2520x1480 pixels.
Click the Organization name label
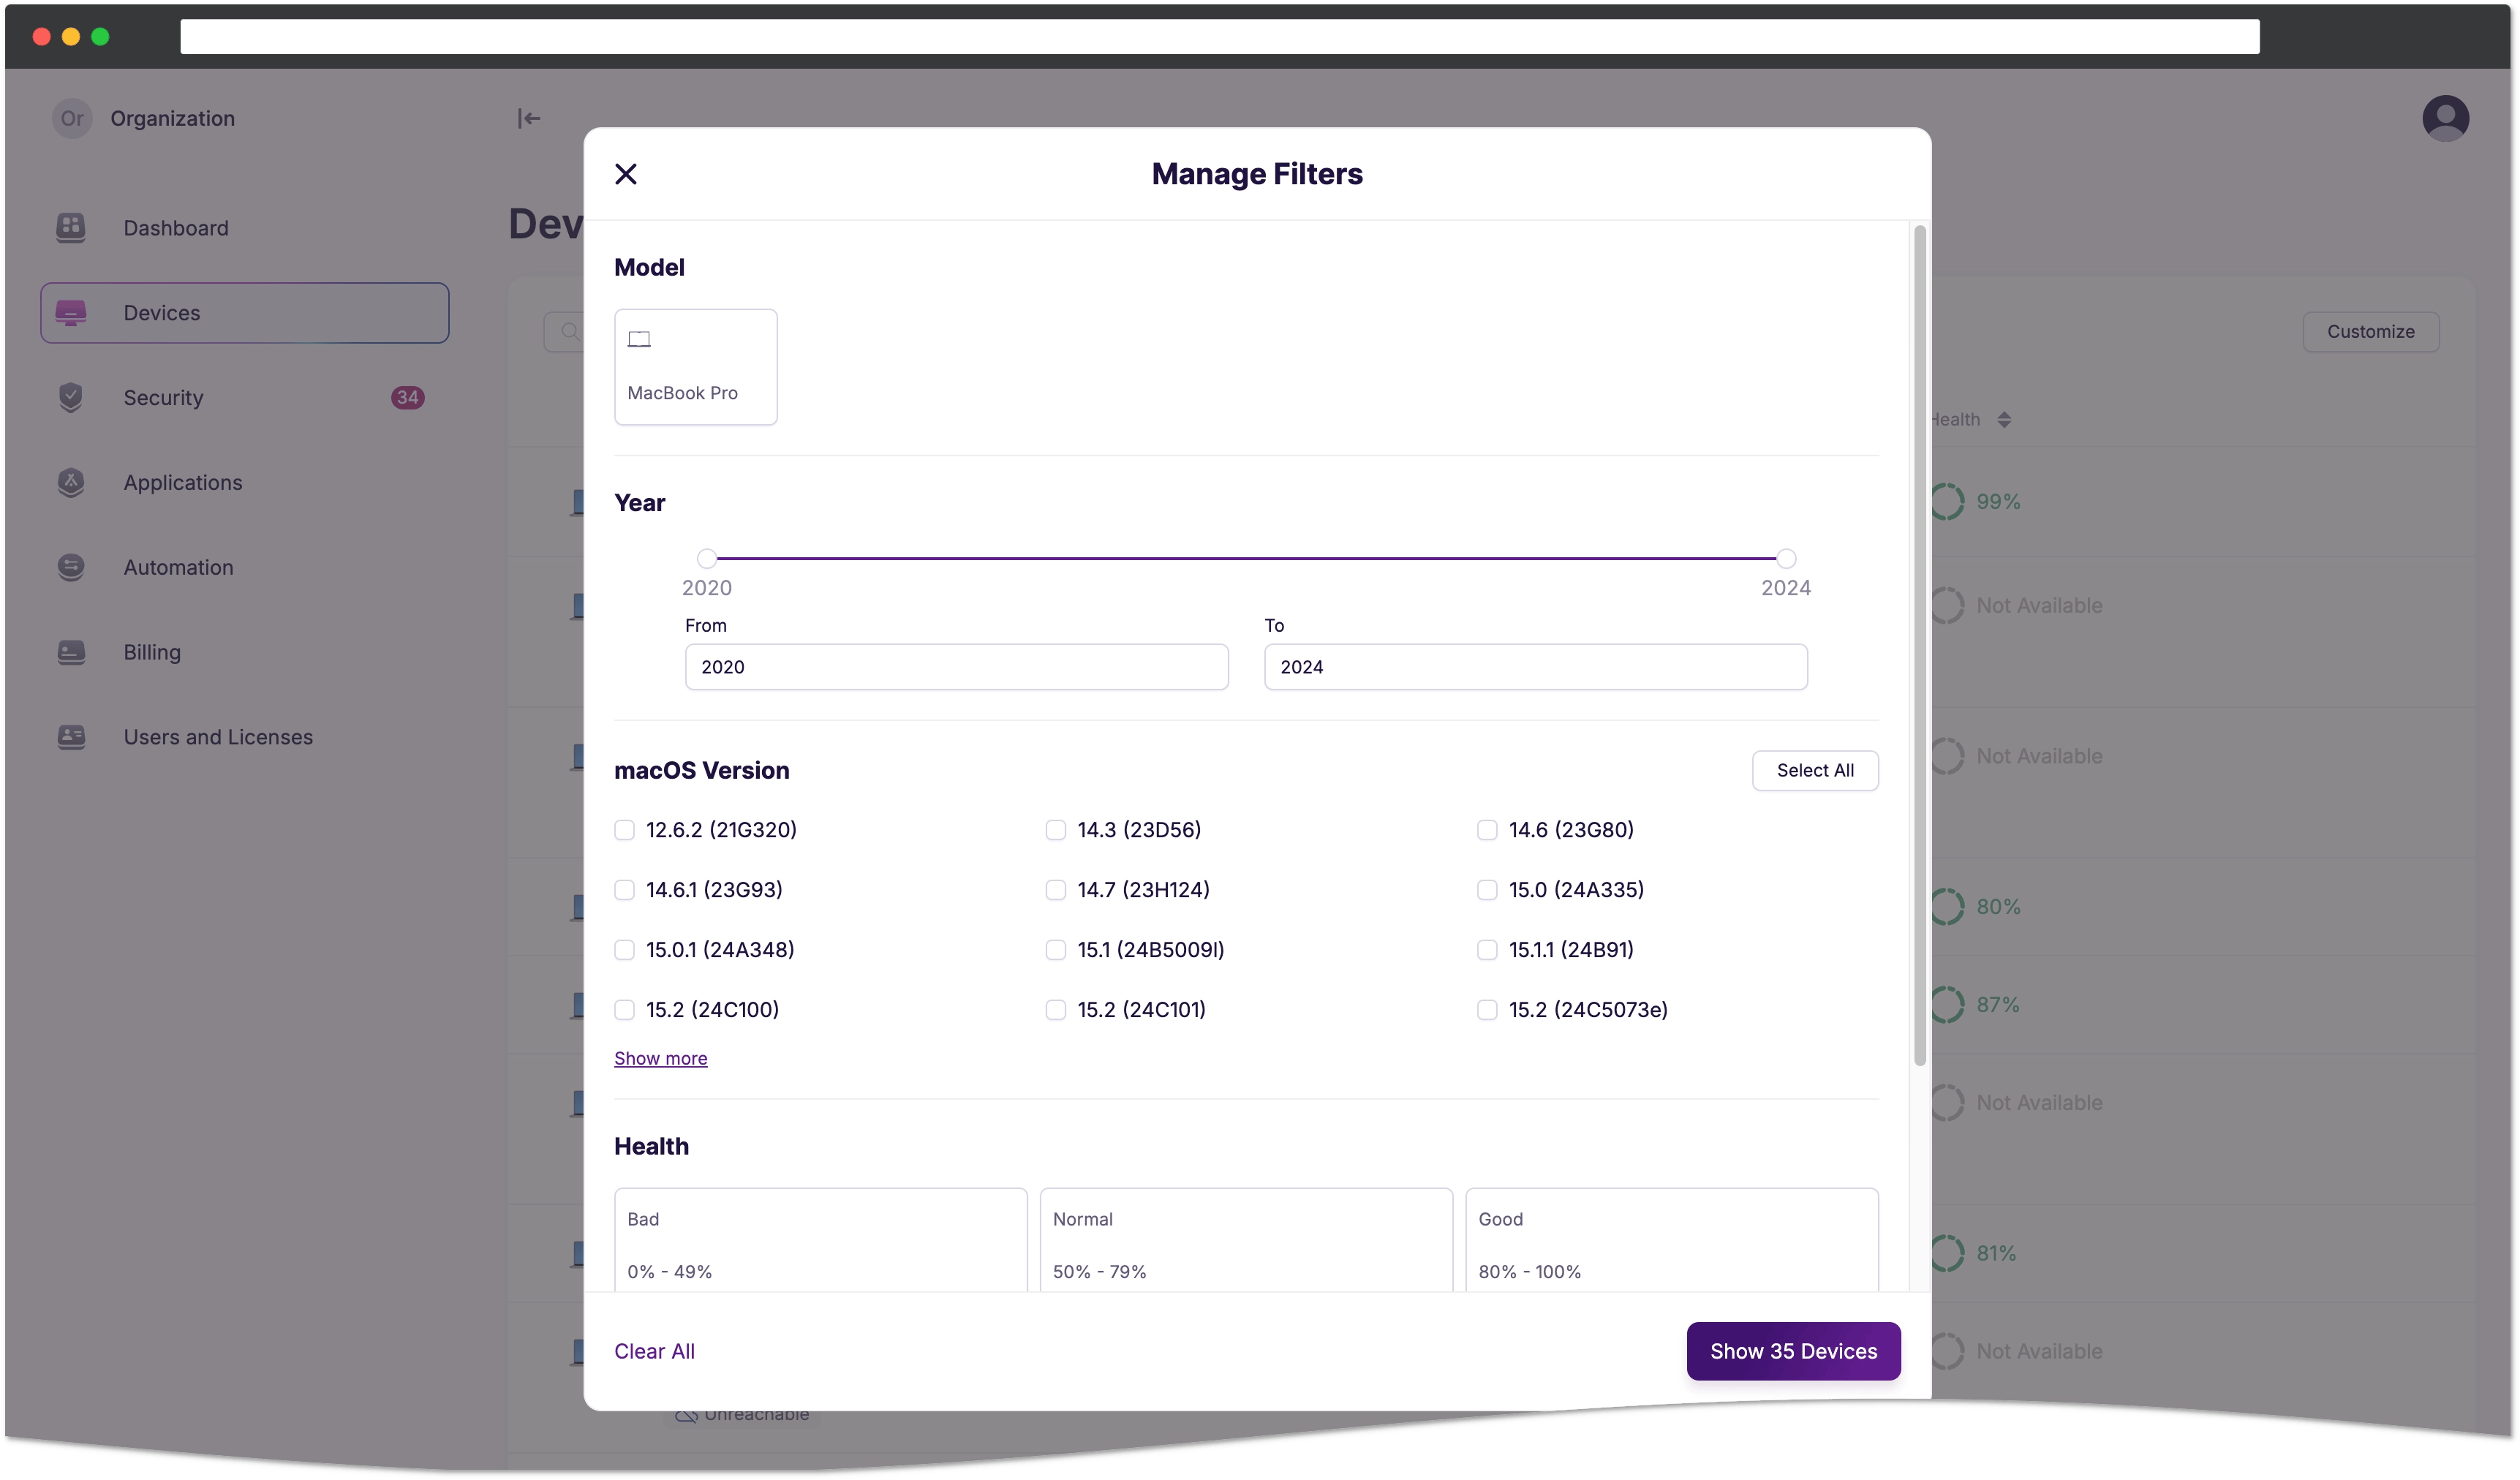click(172, 118)
